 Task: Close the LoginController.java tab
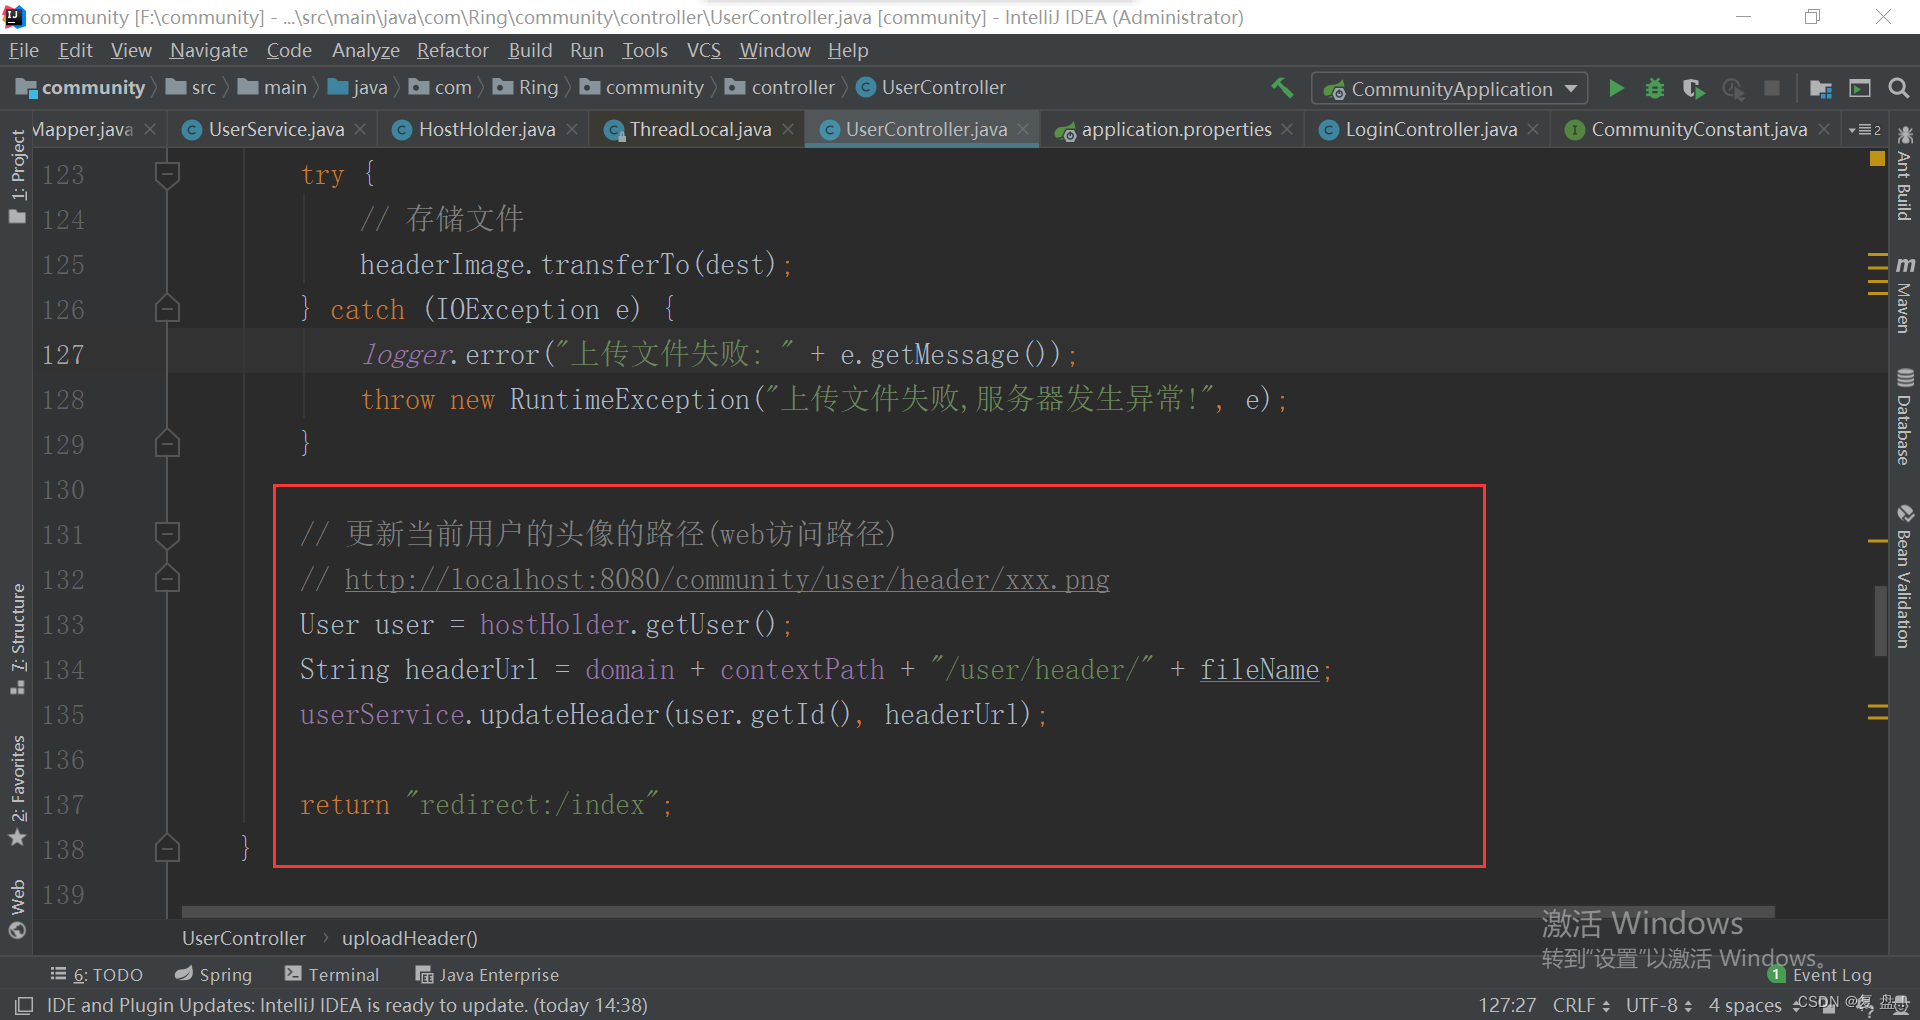pos(1533,129)
